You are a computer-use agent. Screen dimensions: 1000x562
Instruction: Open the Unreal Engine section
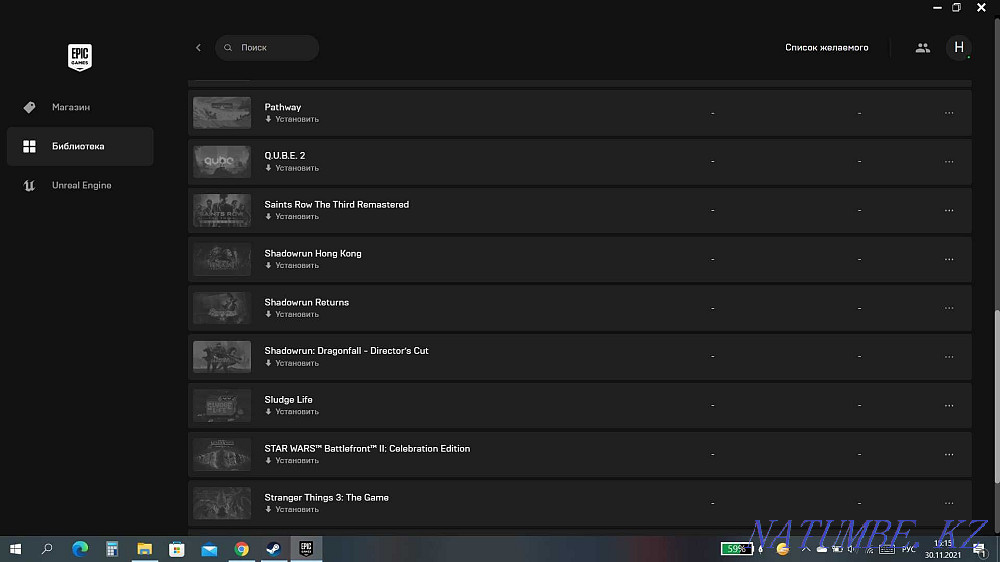[80, 185]
